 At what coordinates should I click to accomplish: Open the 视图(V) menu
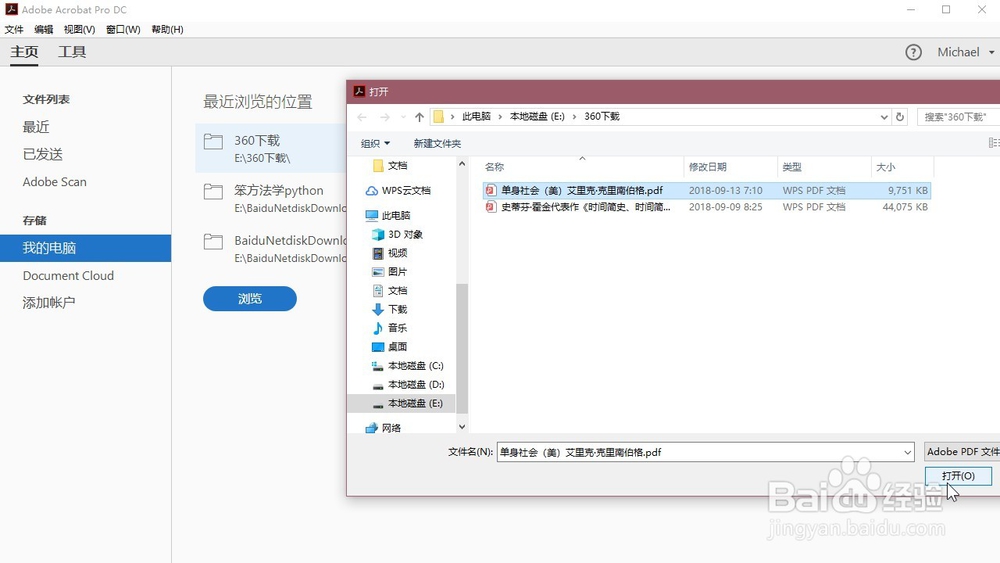[79, 29]
